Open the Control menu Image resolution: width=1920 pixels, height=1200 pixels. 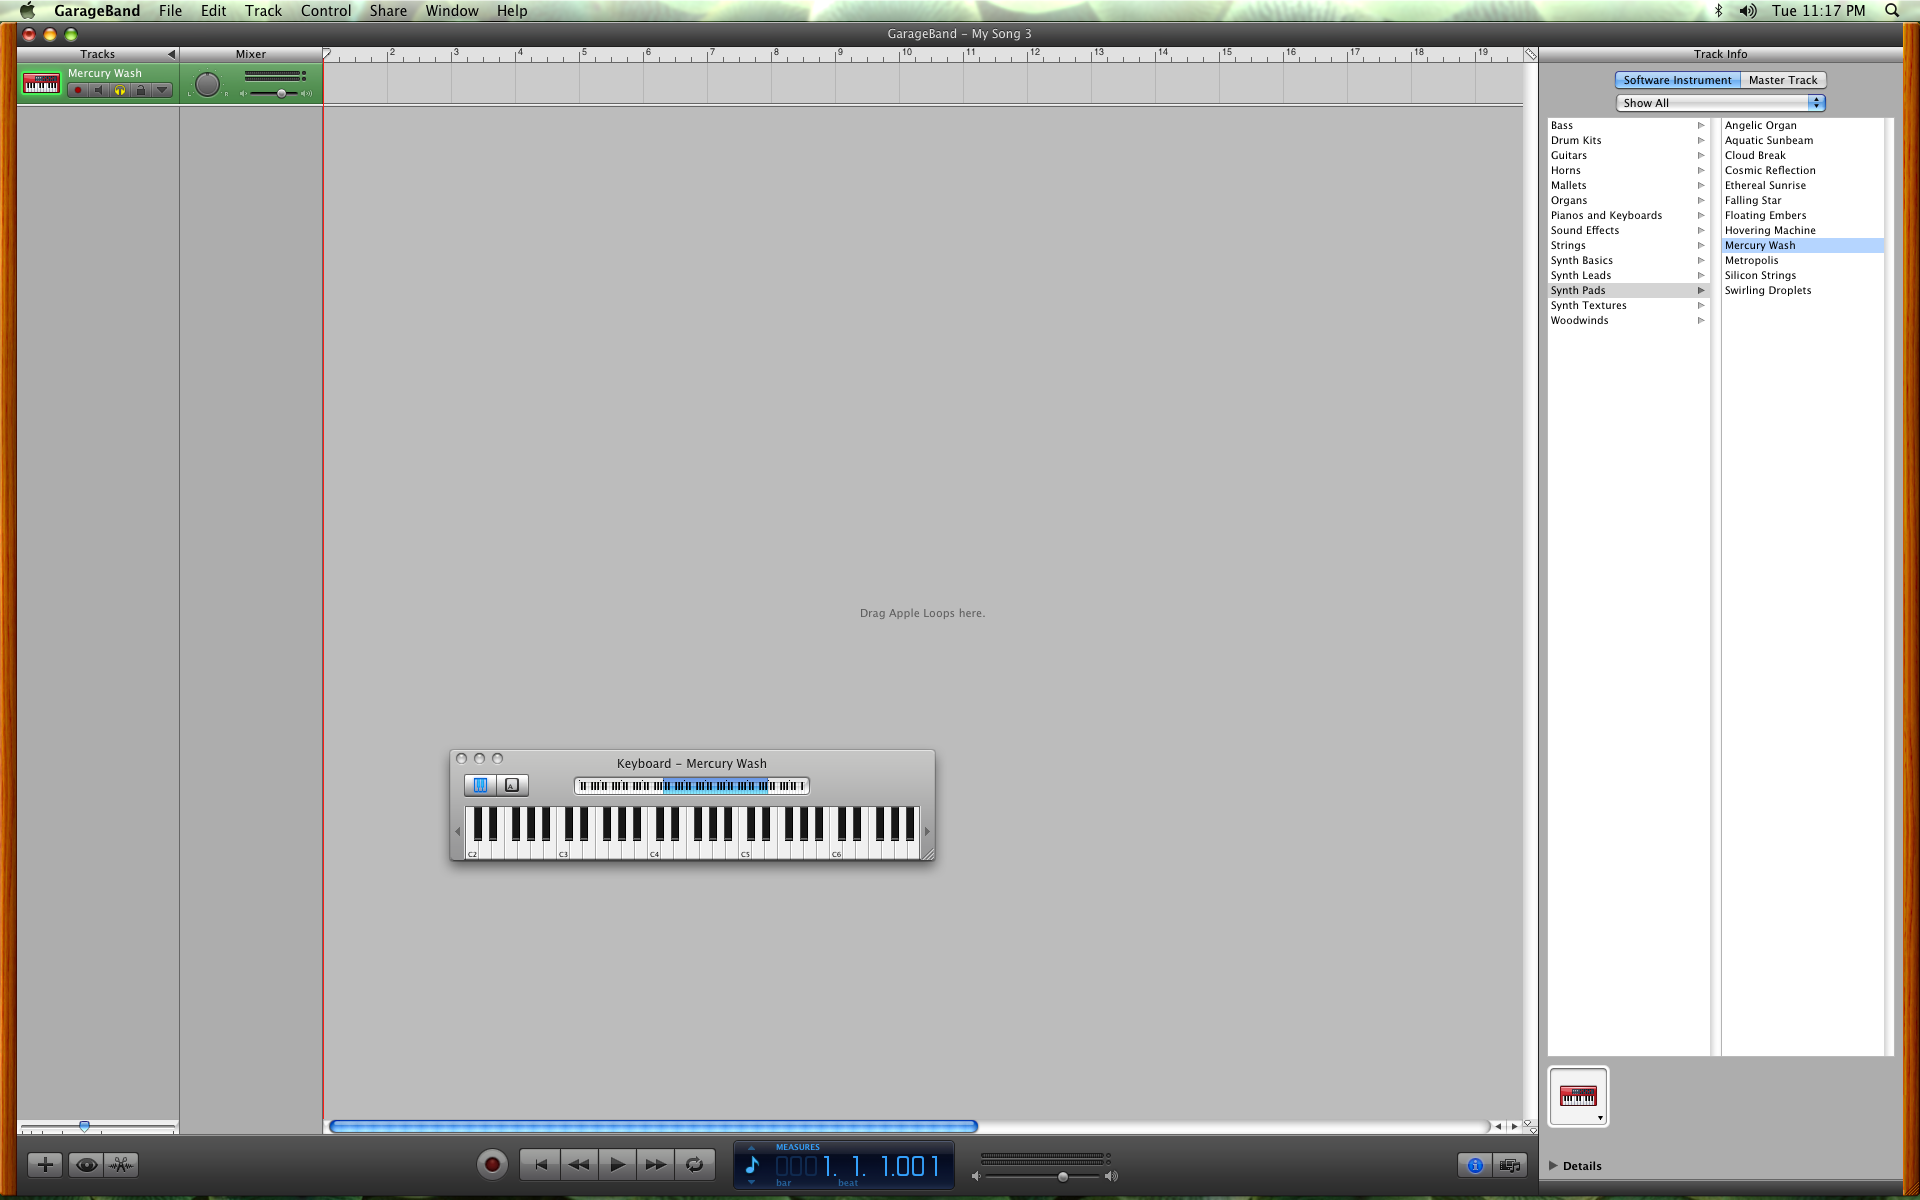click(x=325, y=11)
